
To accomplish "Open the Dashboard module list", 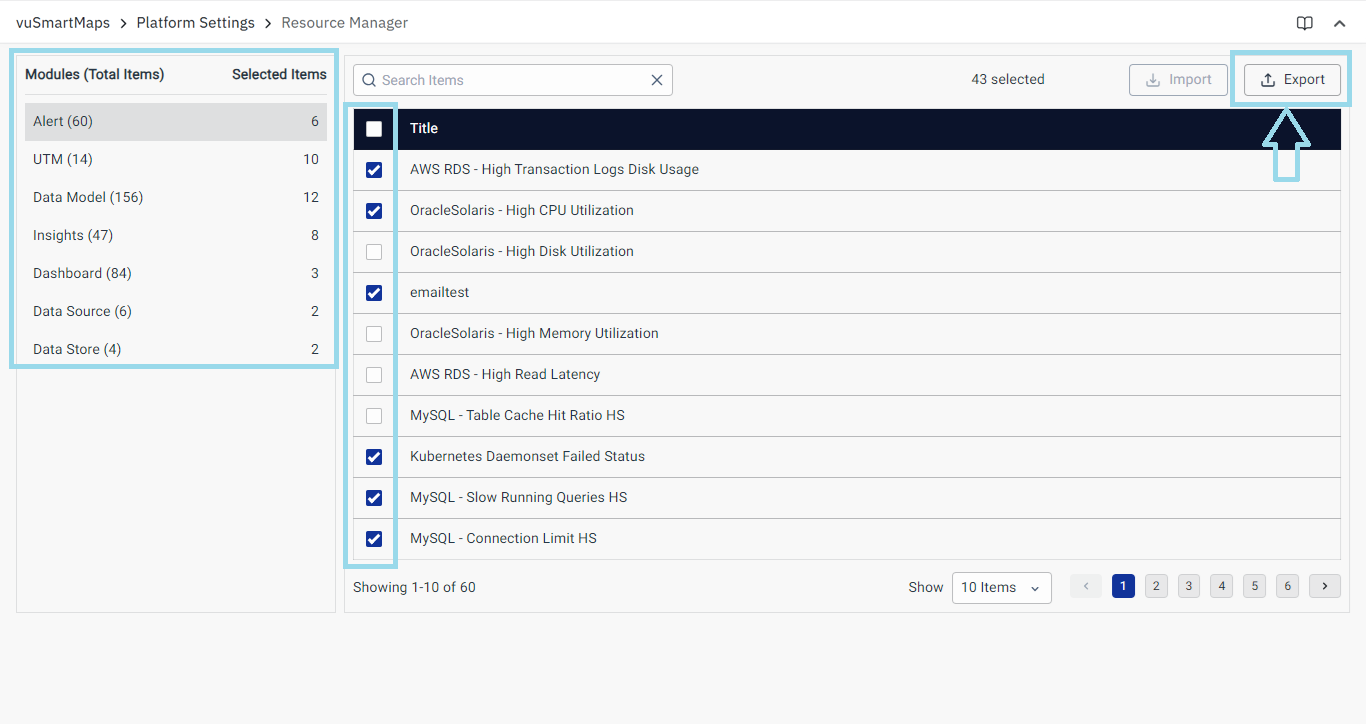I will (x=82, y=273).
